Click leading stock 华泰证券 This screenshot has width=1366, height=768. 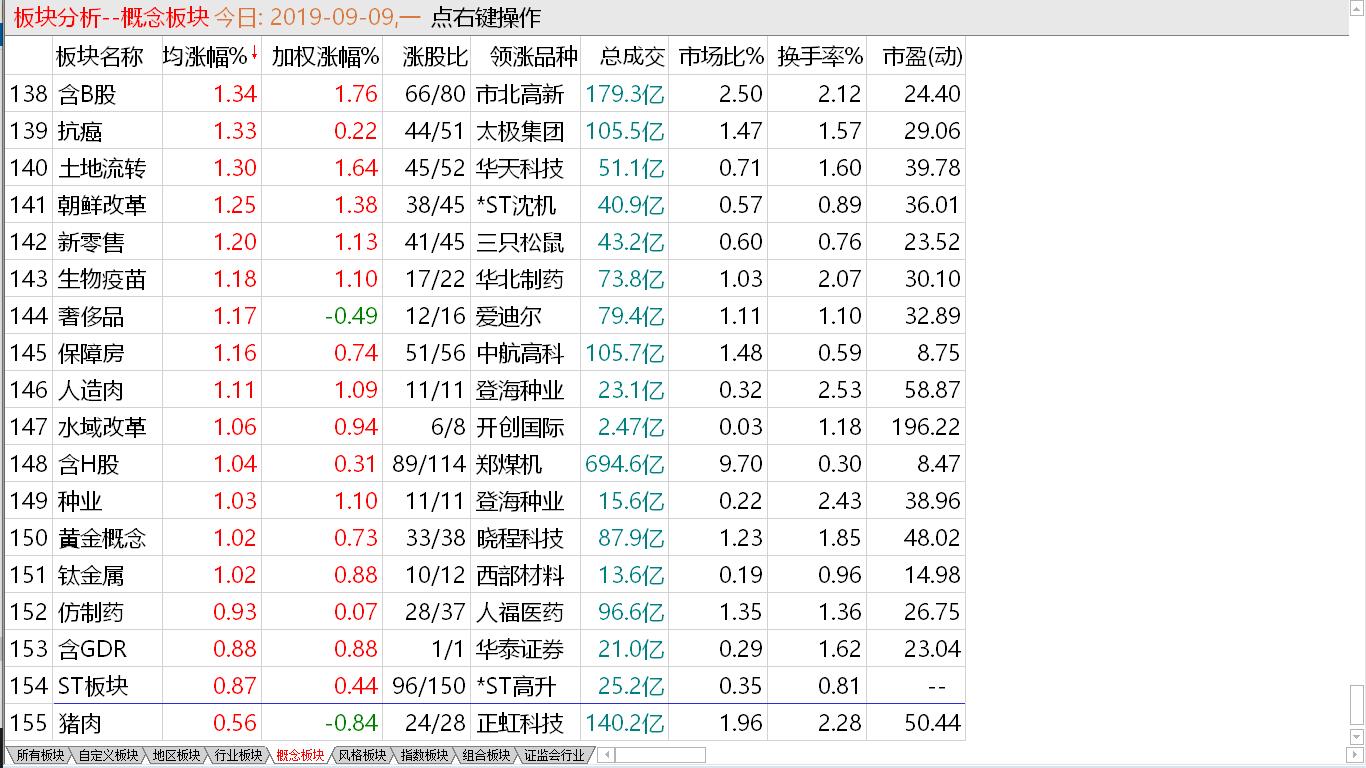(x=520, y=650)
